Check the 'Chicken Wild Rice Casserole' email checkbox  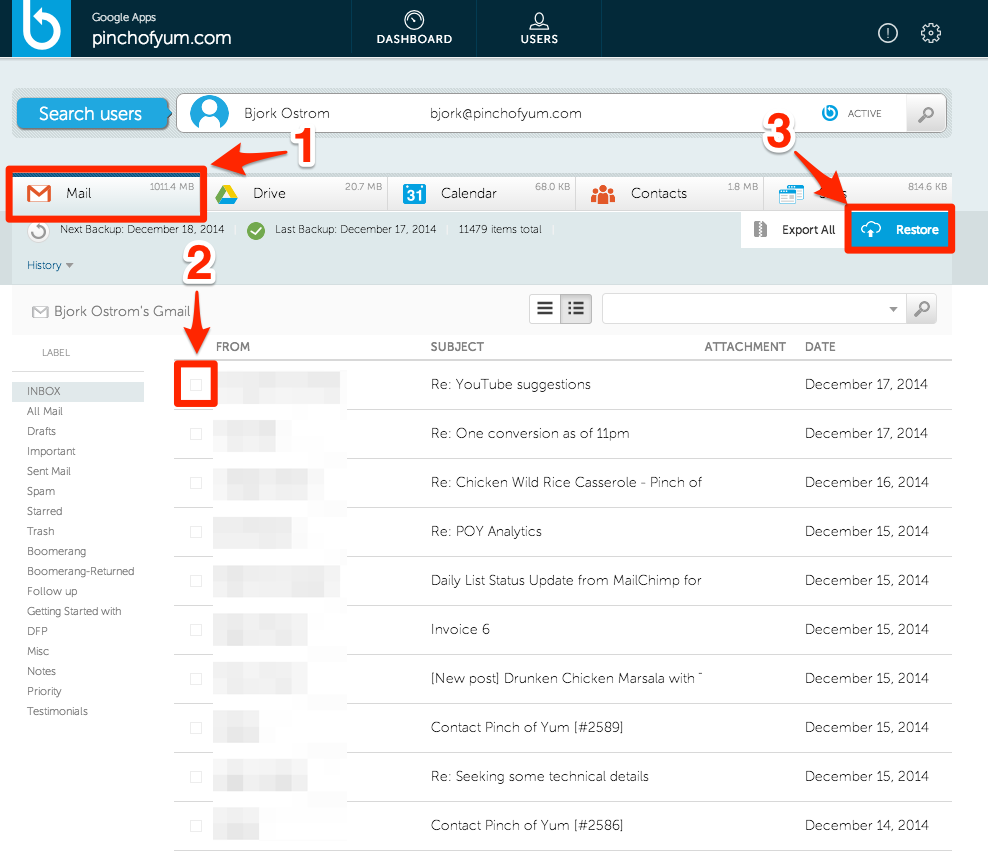click(x=196, y=483)
